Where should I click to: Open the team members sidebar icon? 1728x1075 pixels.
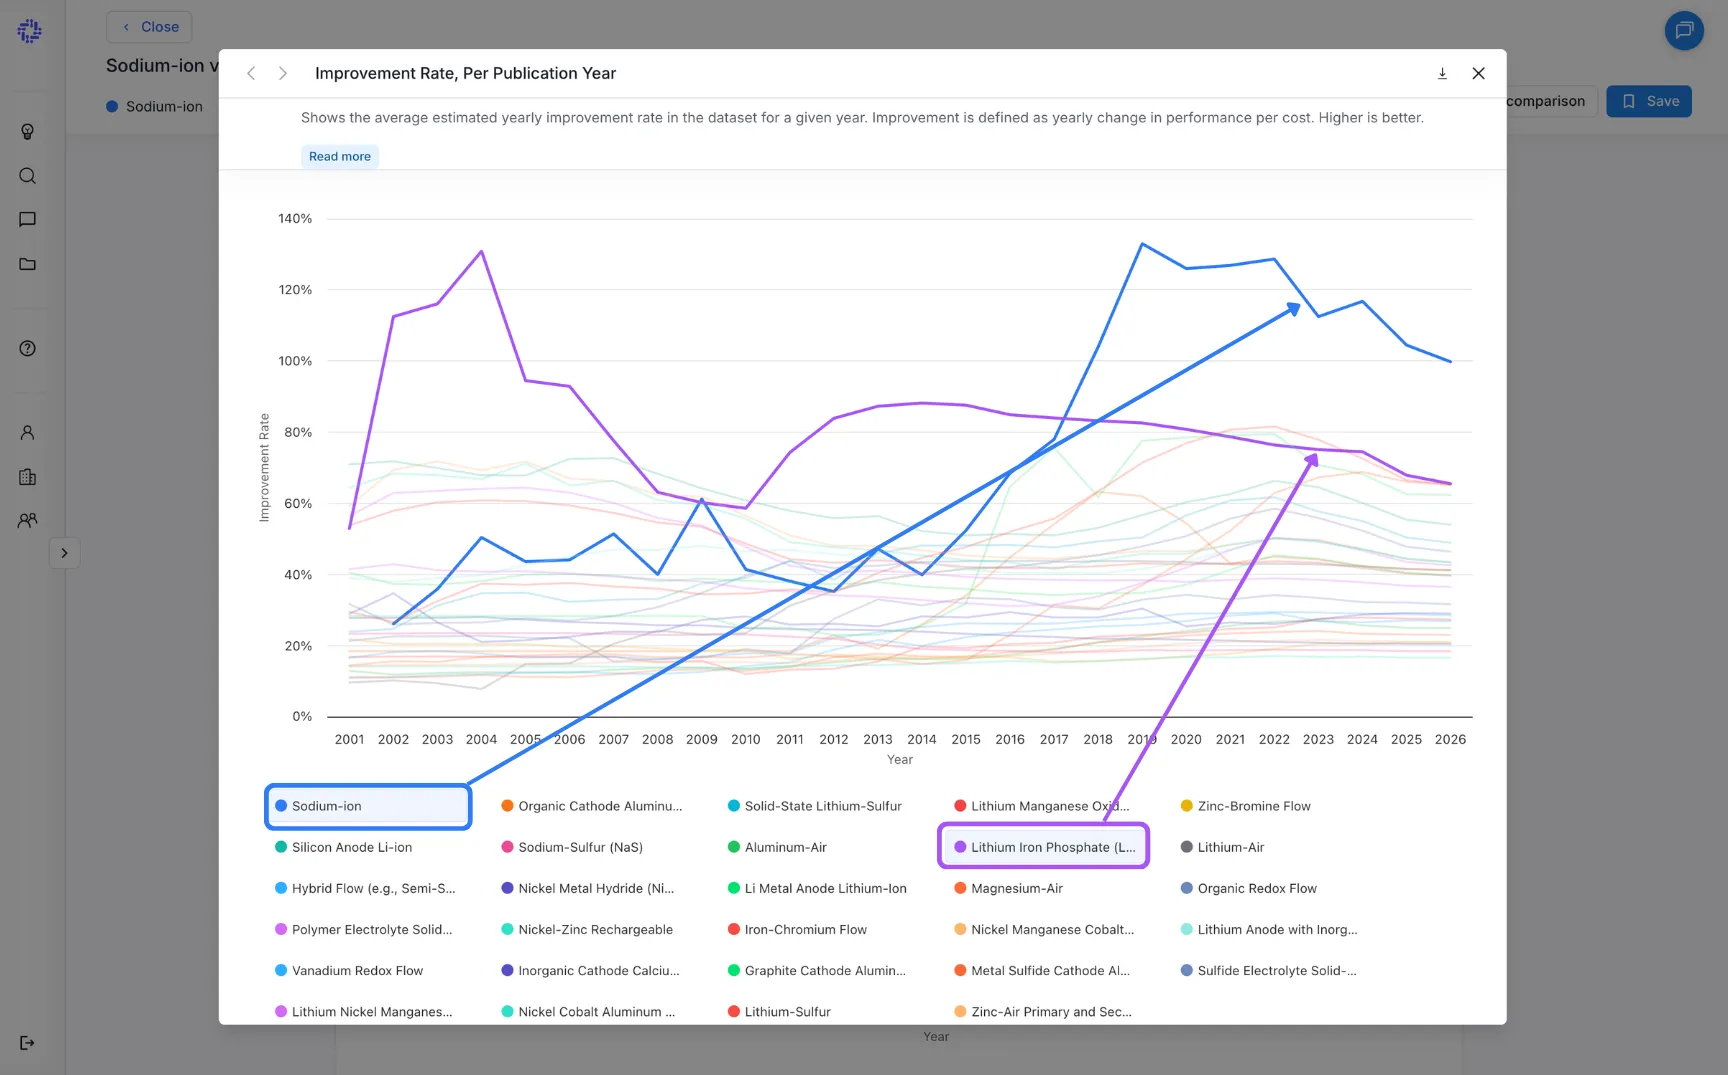(x=28, y=520)
